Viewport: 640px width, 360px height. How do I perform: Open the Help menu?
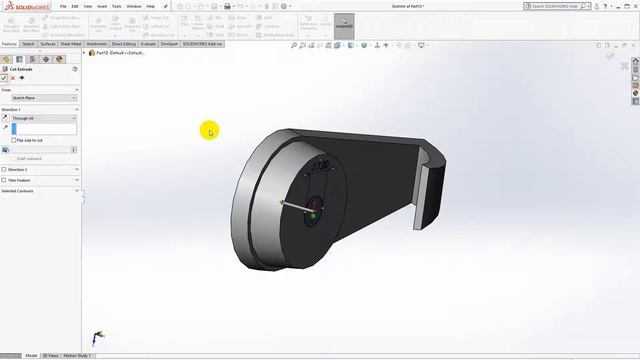(x=151, y=6)
